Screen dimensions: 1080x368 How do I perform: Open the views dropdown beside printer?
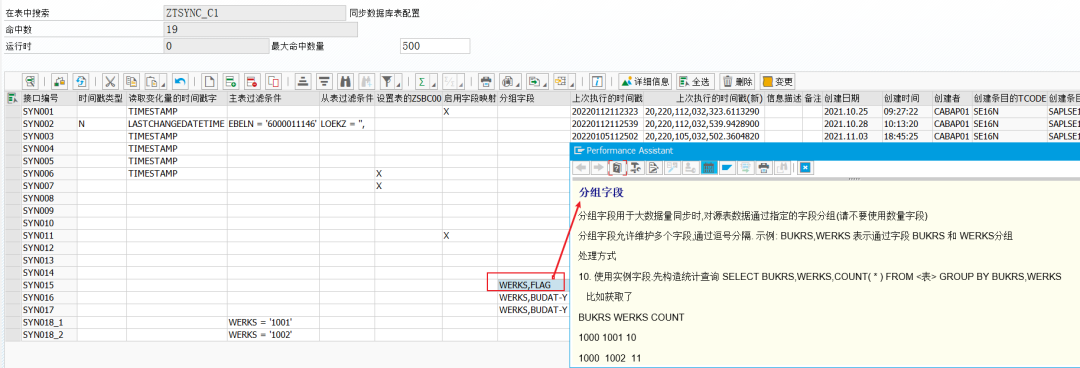click(517, 85)
